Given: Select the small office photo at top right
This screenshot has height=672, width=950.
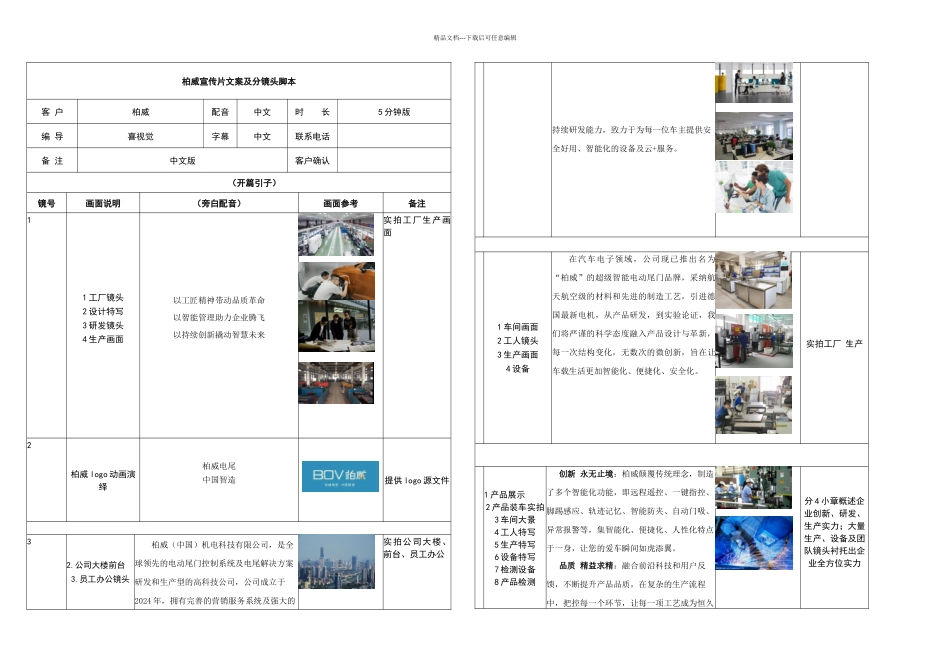Looking at the screenshot, I should [x=754, y=83].
